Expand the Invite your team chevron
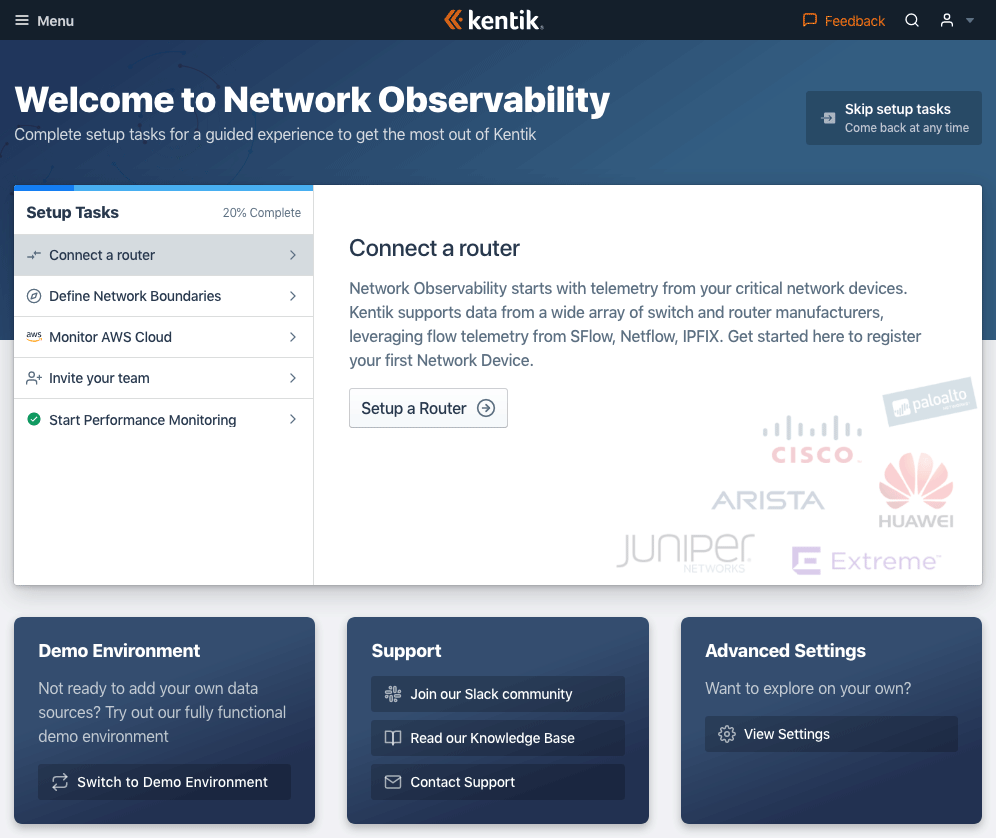Viewport: 996px width, 838px height. click(293, 378)
